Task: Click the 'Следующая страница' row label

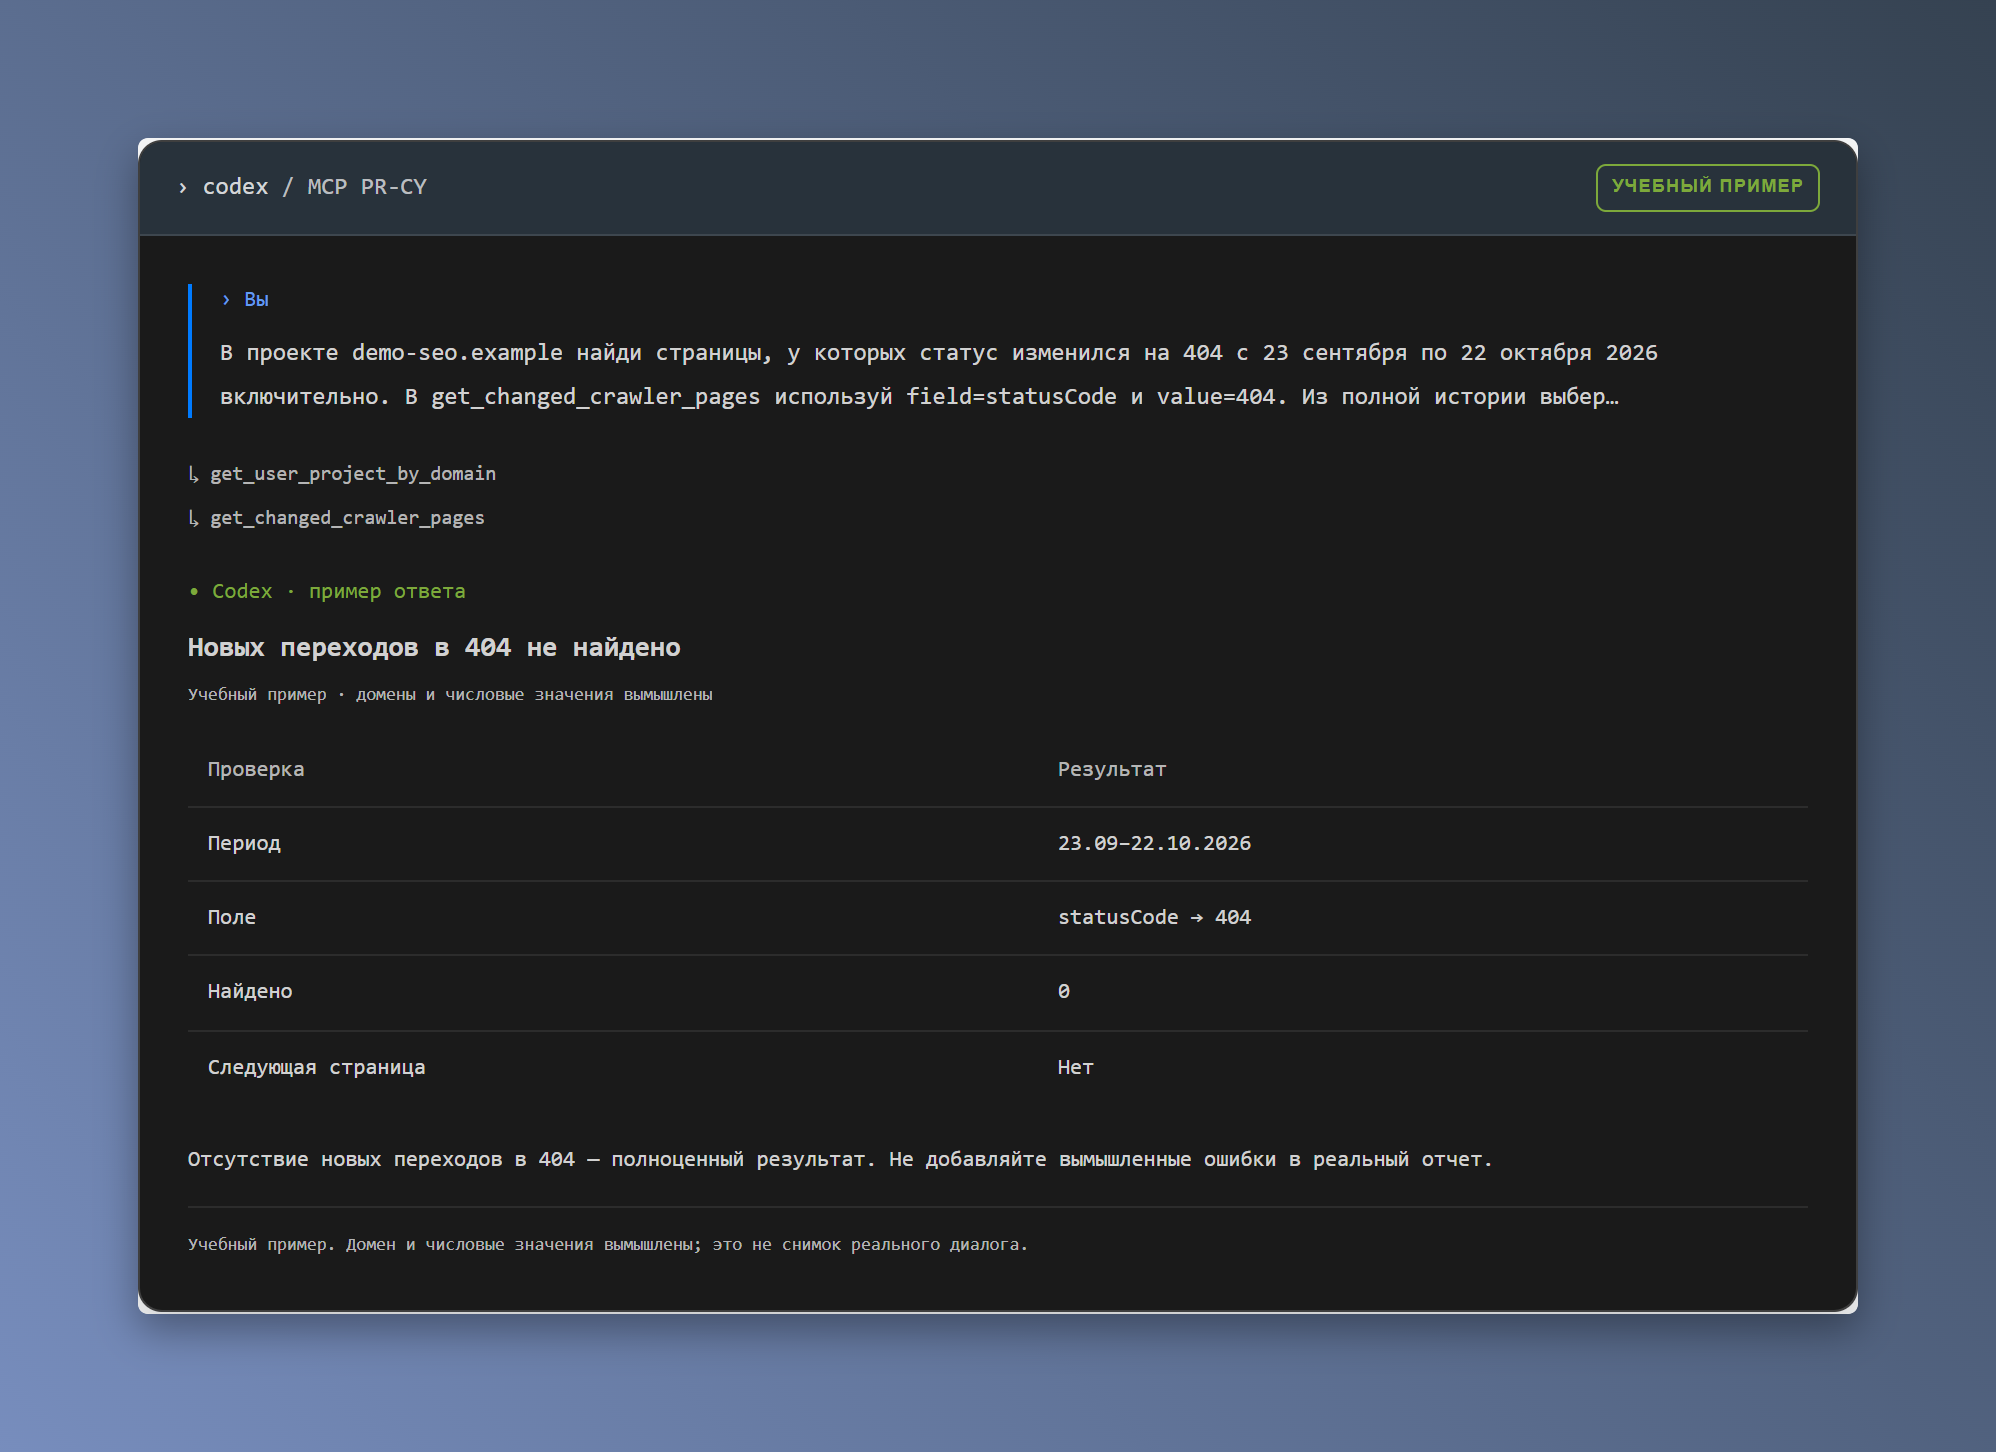Action: click(316, 1067)
